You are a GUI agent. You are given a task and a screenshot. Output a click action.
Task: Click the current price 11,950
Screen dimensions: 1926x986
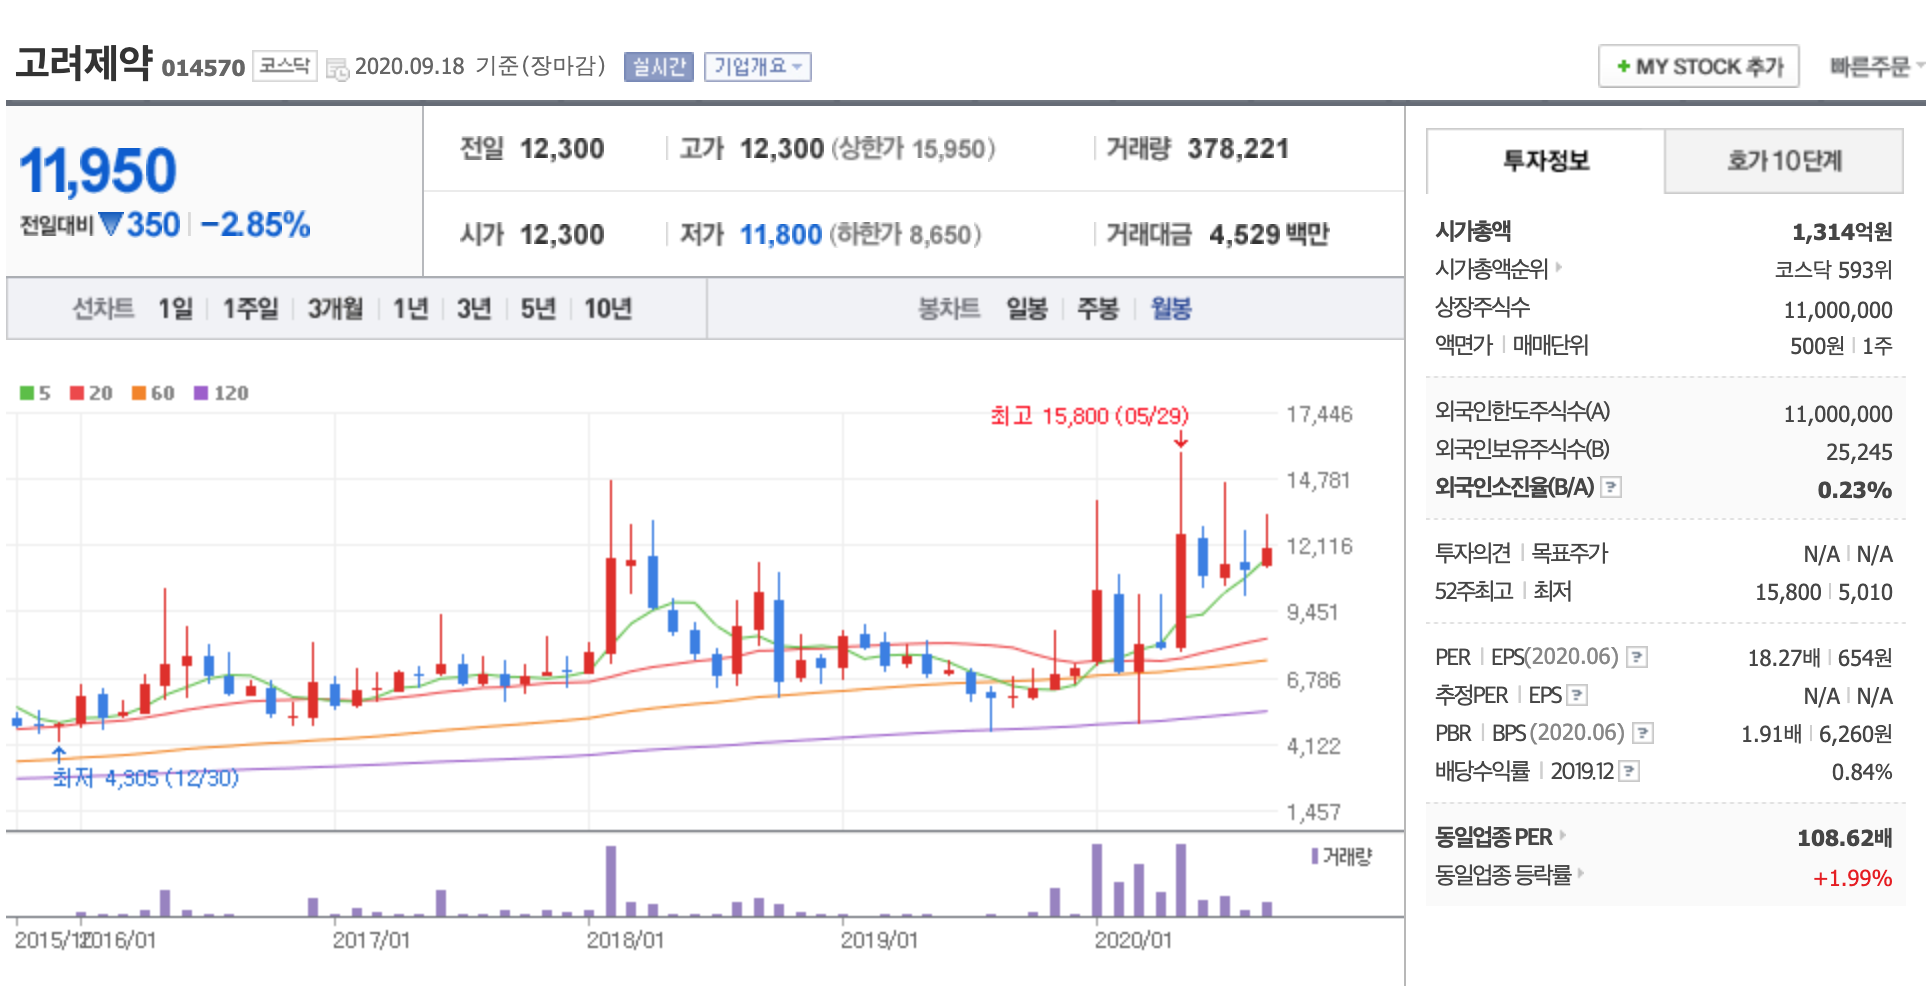tap(98, 170)
